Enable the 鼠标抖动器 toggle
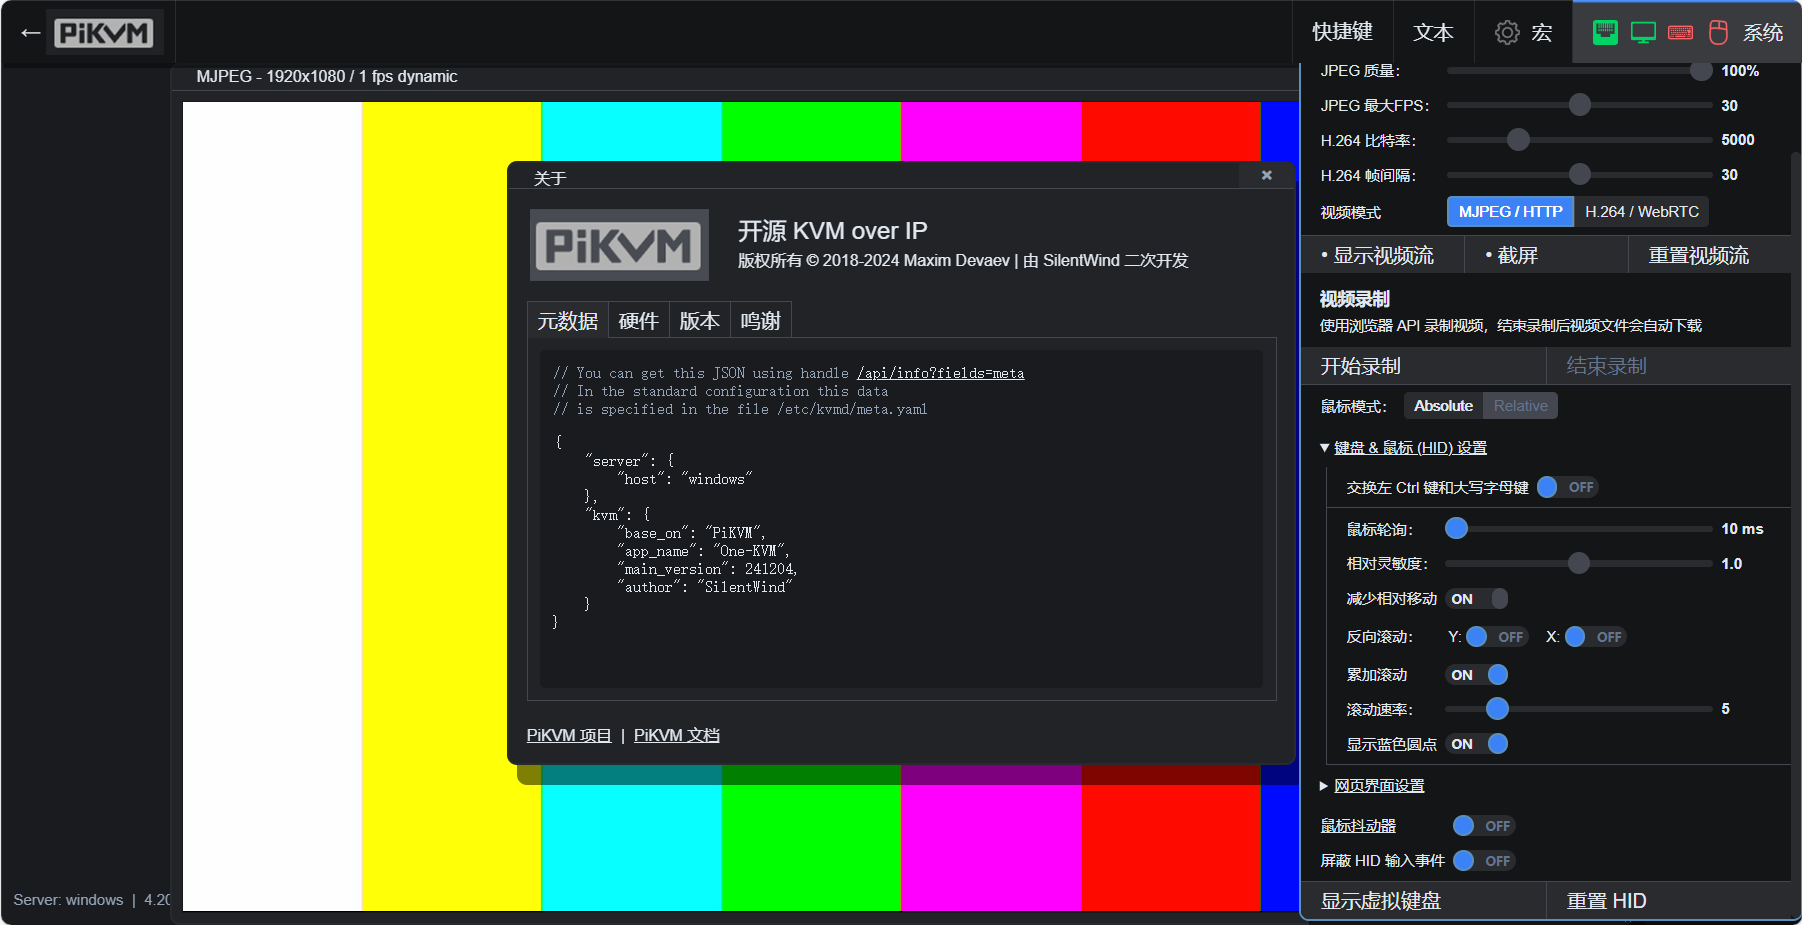Screen dimensions: 1802x925 point(1482,826)
